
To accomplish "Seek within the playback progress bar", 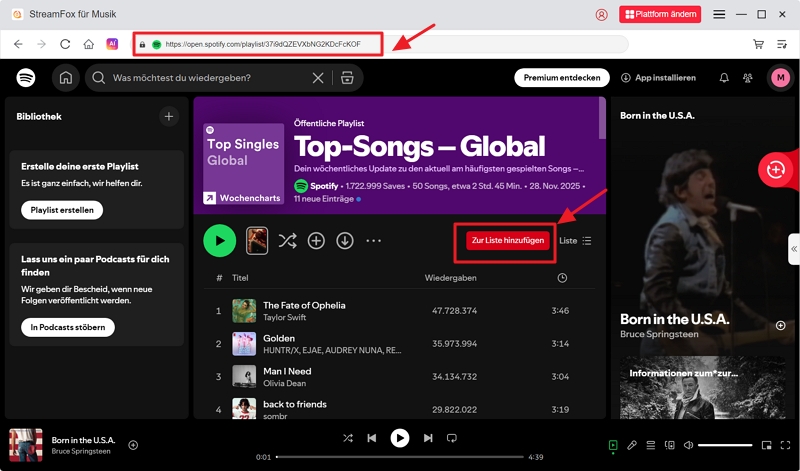I will coord(400,457).
